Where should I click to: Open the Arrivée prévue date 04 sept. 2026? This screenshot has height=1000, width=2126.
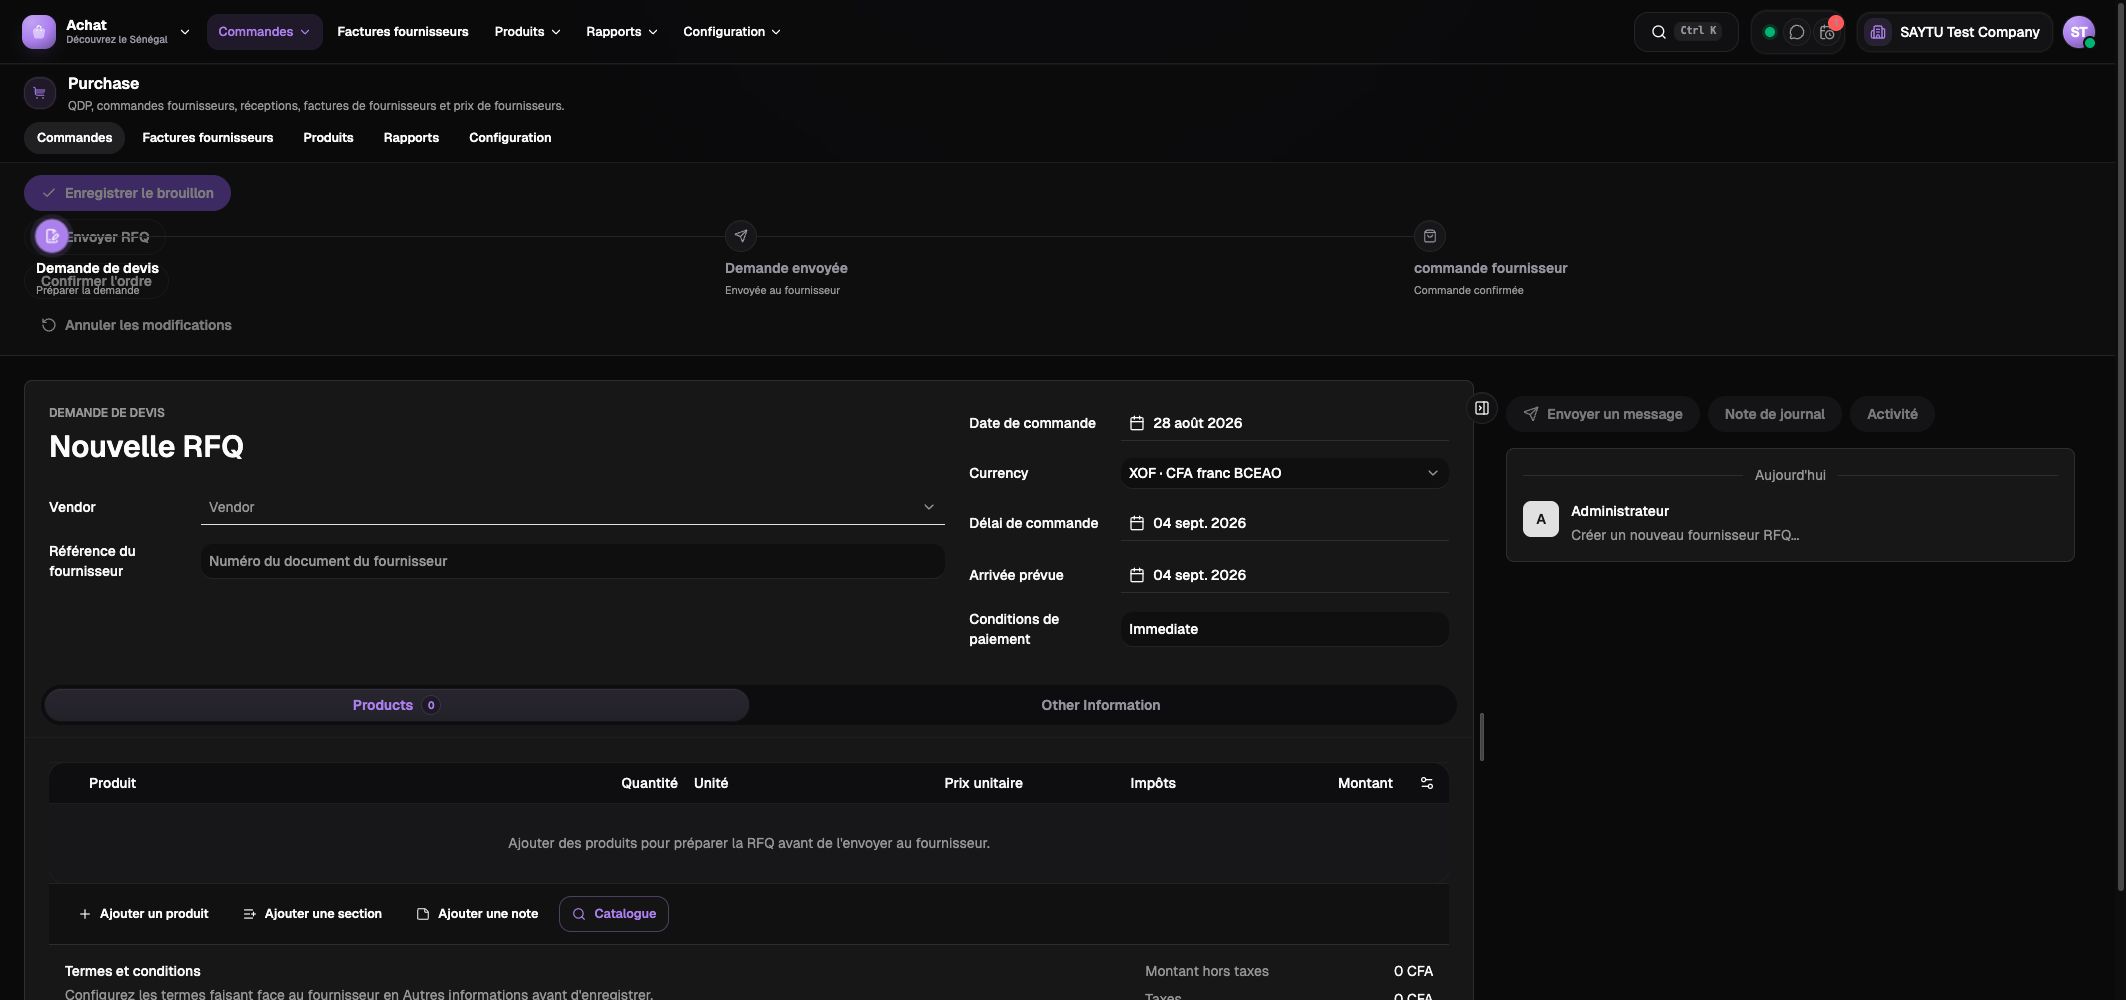(x=1285, y=575)
